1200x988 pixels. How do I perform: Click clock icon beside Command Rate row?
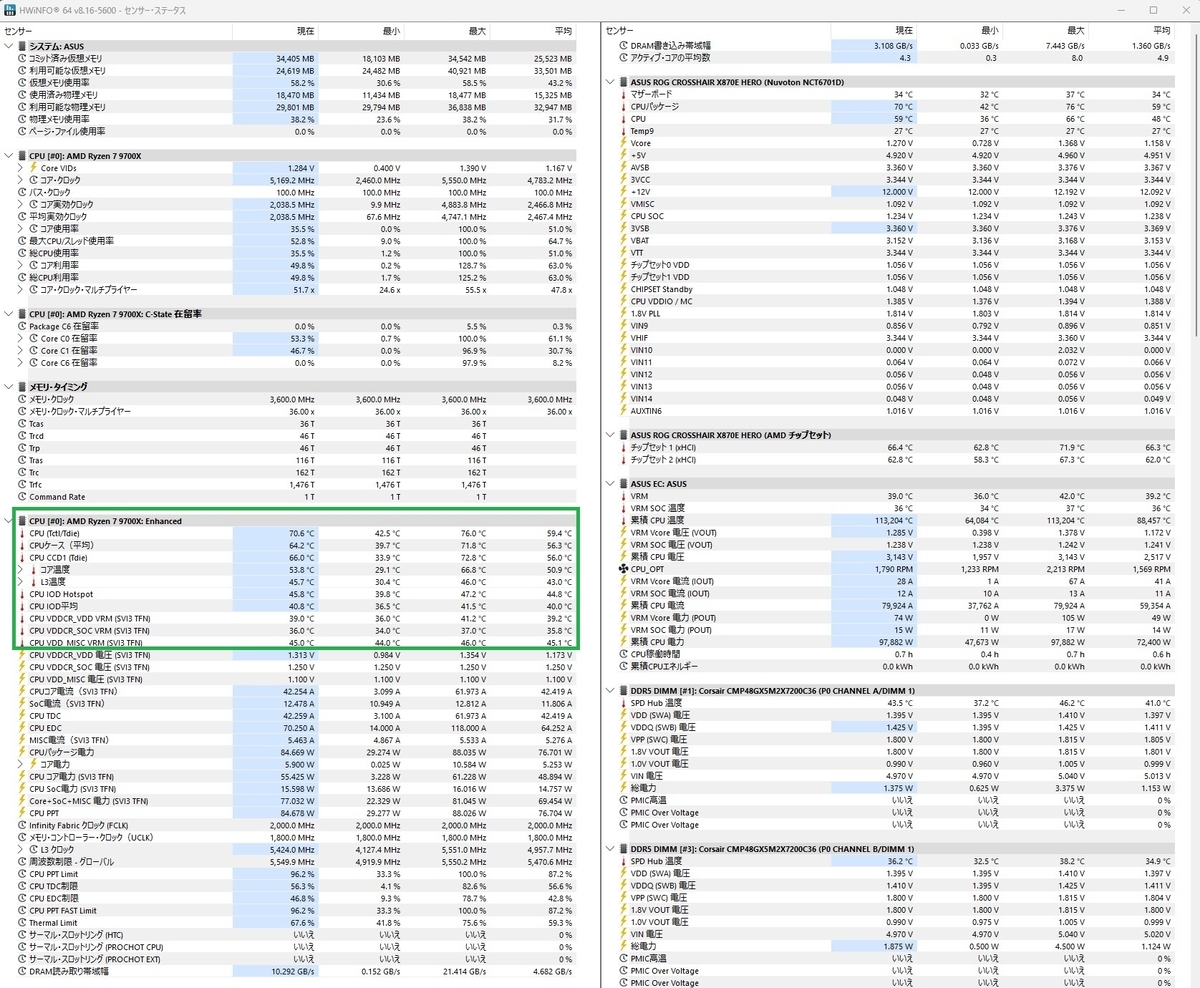22,496
